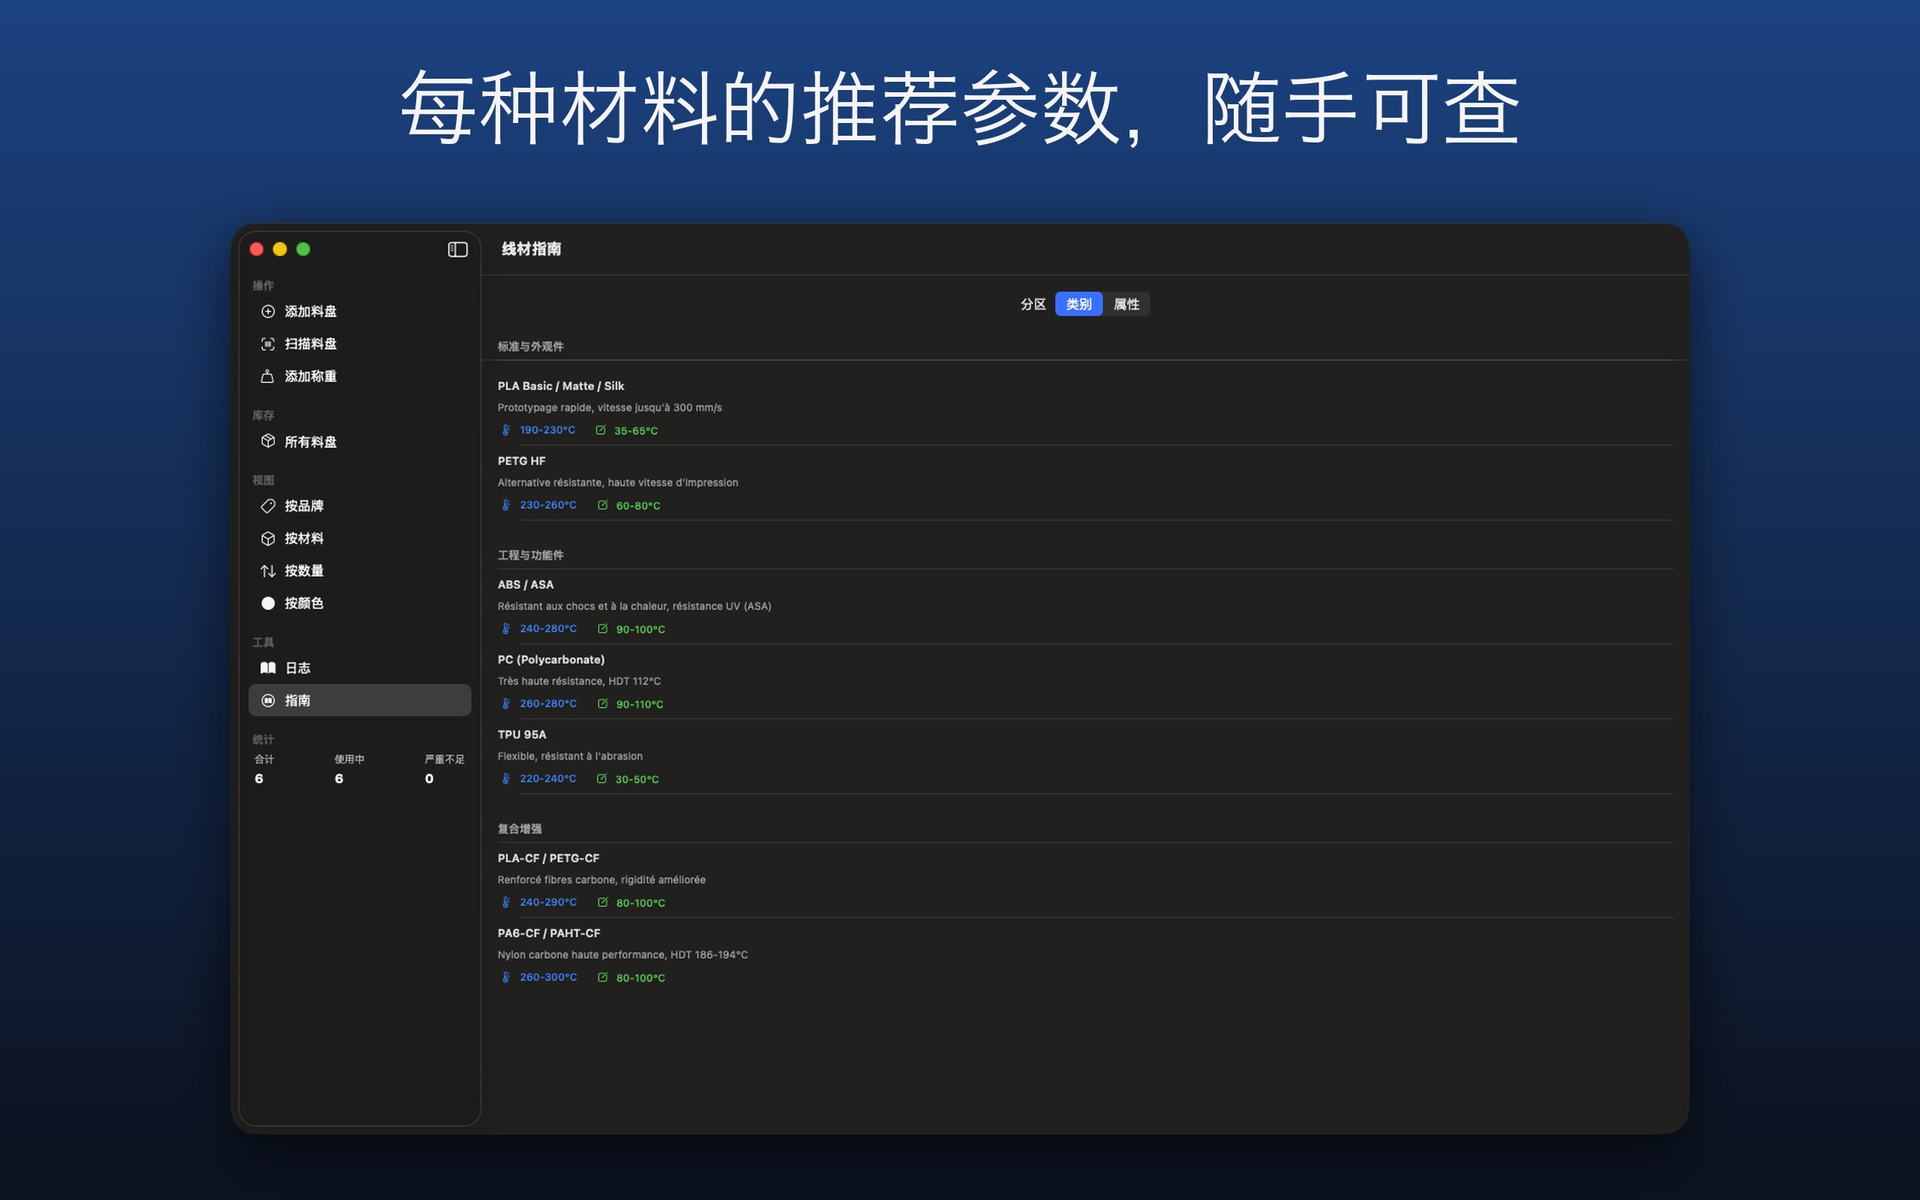The height and width of the screenshot is (1200, 1920).
Task: Click bed temperature icon of PETG HF
Action: 603,505
